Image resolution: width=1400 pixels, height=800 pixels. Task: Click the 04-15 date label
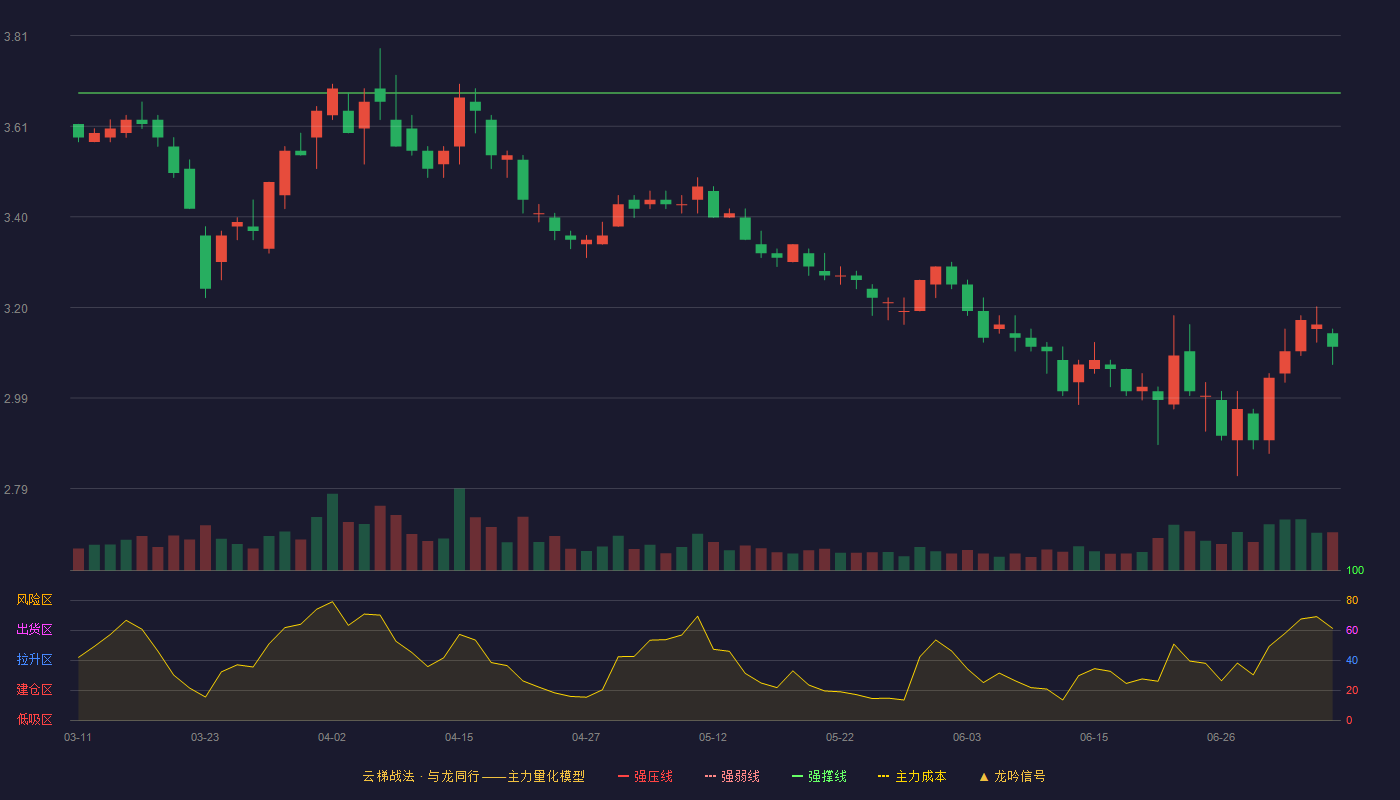(x=459, y=737)
